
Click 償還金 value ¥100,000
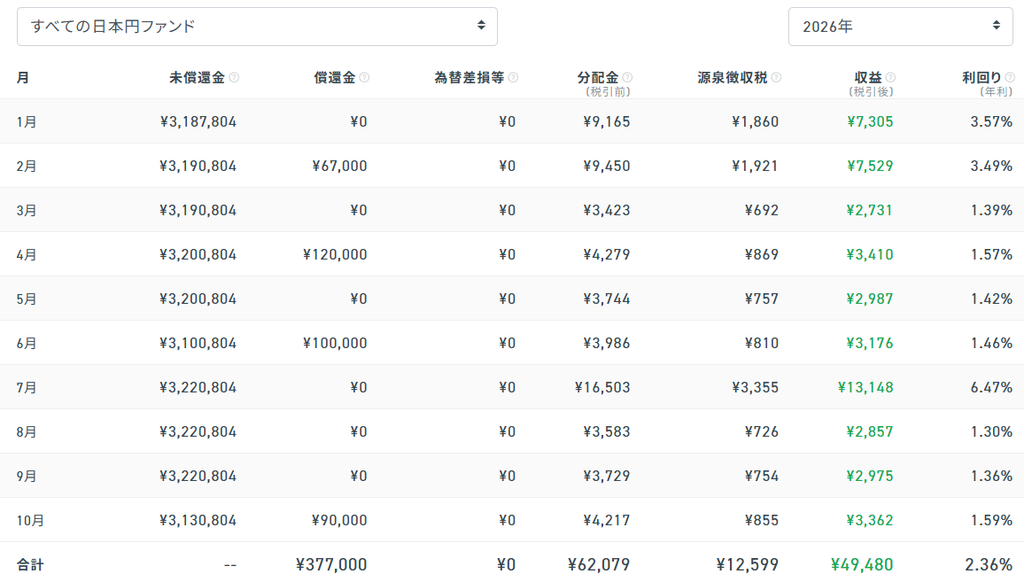pyautogui.click(x=335, y=344)
